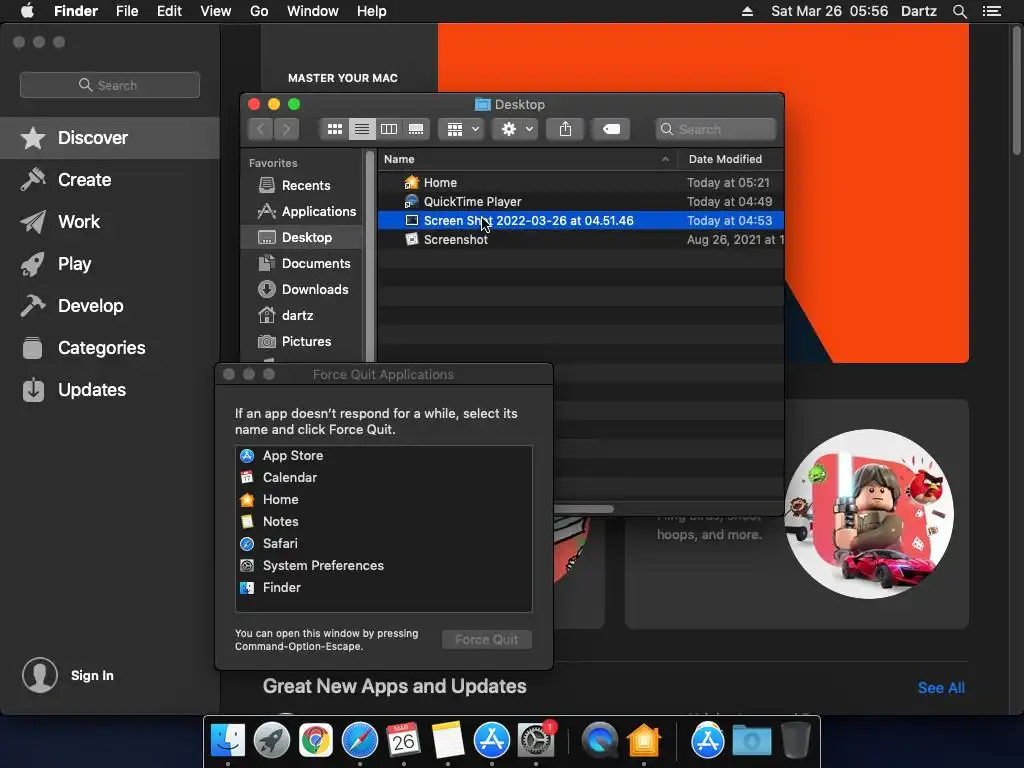Open the group-by dropdown in Finder toolbar
Image resolution: width=1024 pixels, height=768 pixels.
pos(462,129)
